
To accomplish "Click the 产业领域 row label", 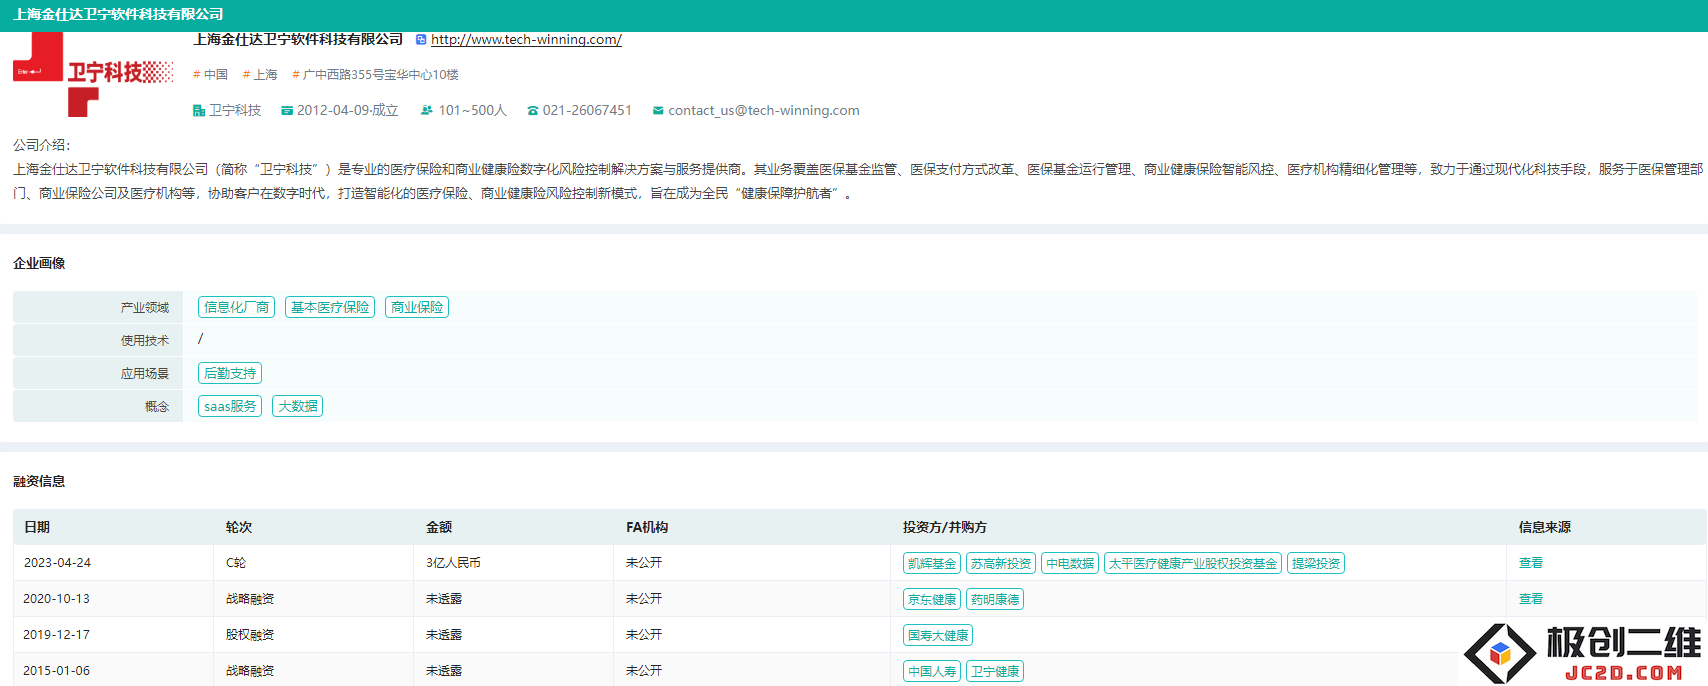I will click(145, 308).
